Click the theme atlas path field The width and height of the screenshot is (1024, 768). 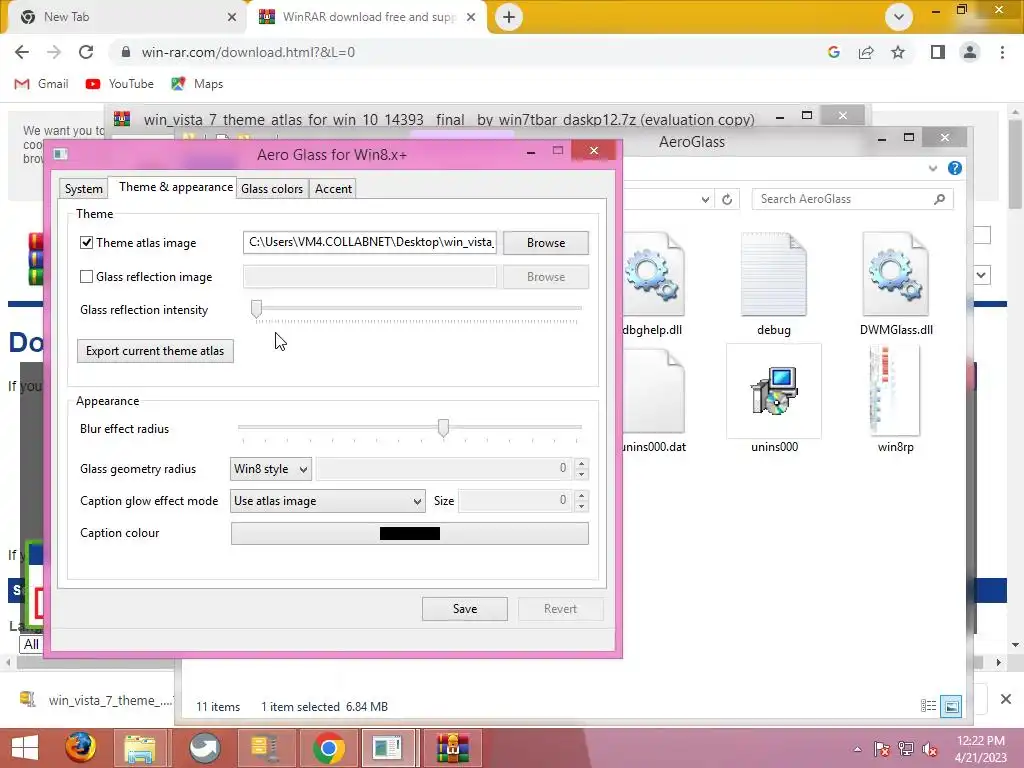tap(370, 242)
